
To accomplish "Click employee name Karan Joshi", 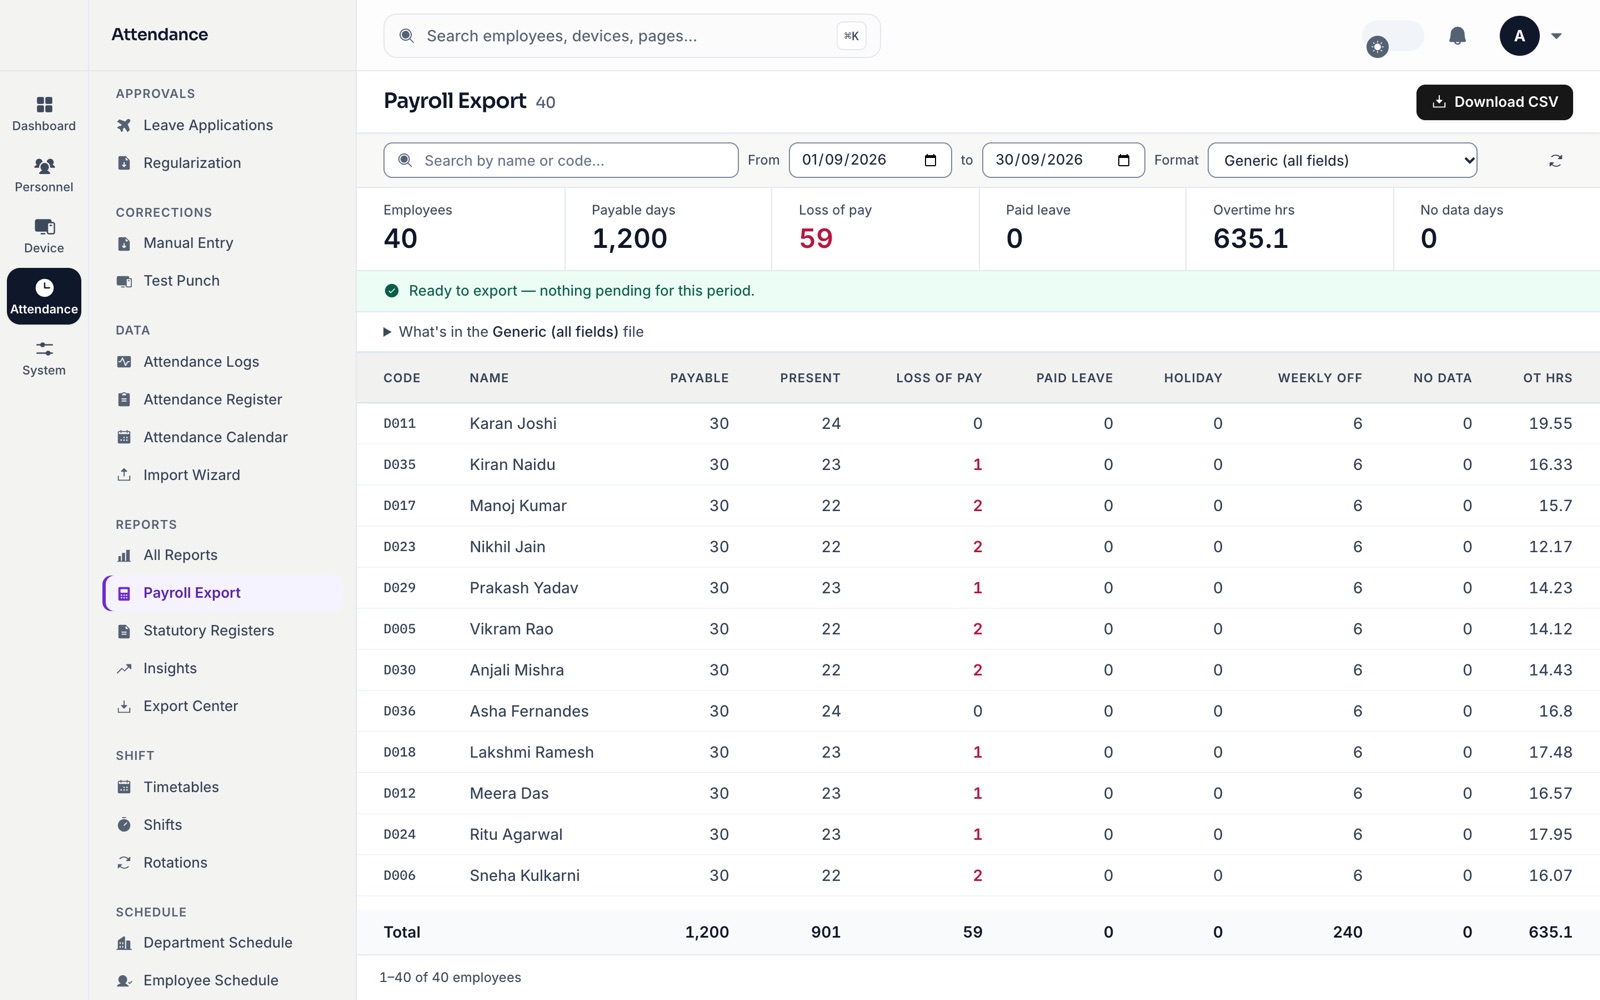I will (x=513, y=424).
